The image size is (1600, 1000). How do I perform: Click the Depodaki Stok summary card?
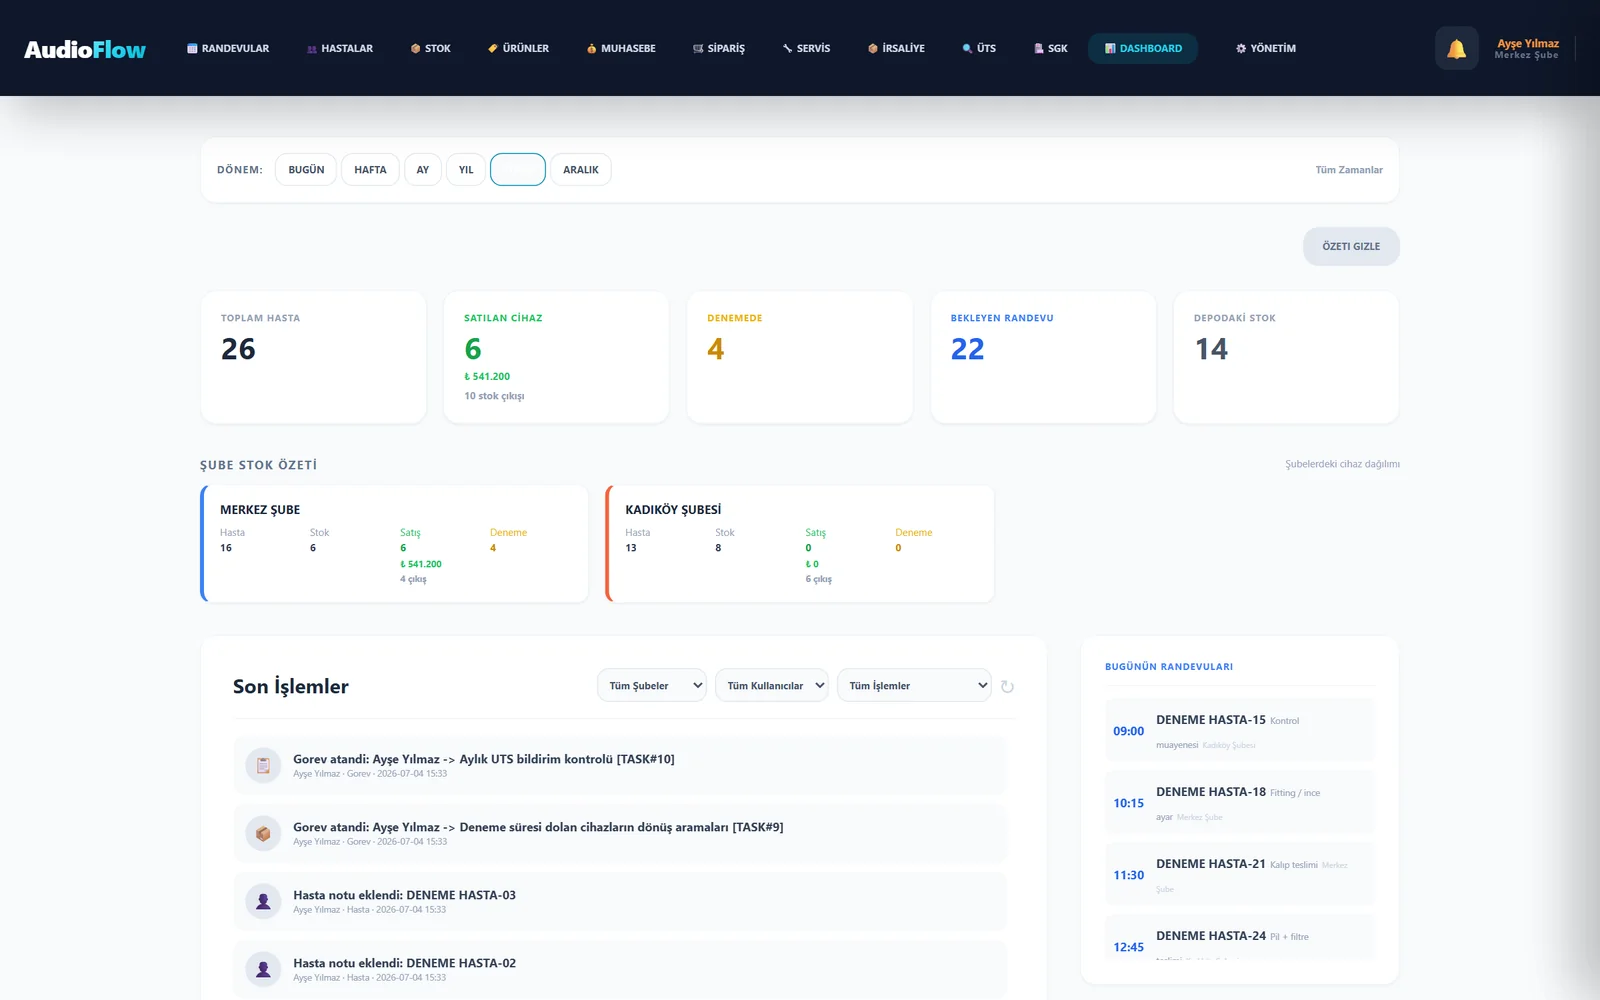click(x=1286, y=357)
